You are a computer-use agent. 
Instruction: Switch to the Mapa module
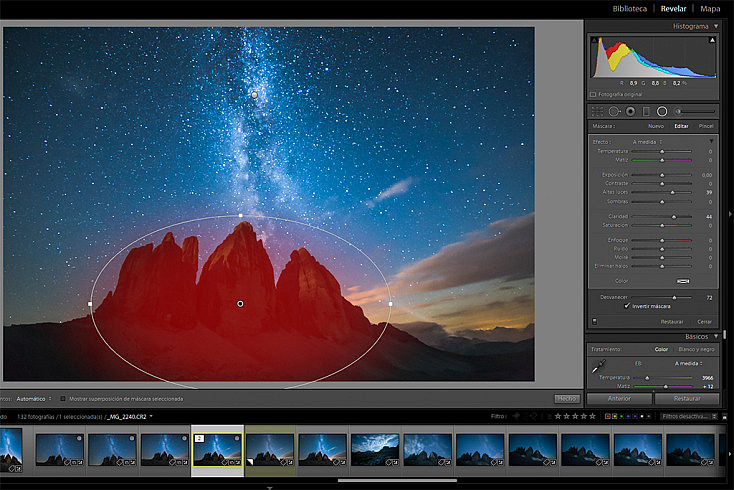pyautogui.click(x=710, y=8)
